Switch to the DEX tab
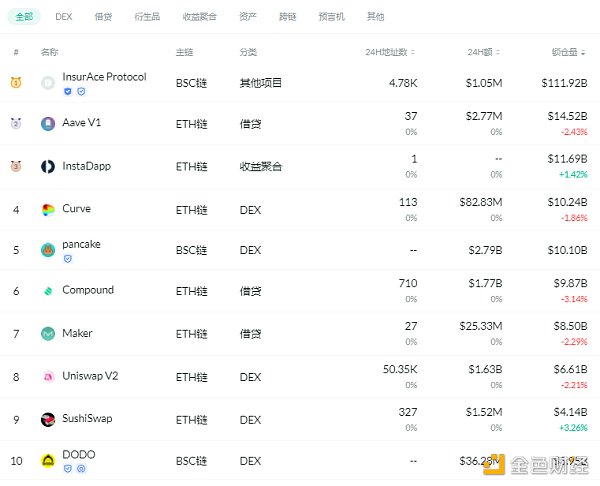The image size is (600, 486). [64, 17]
